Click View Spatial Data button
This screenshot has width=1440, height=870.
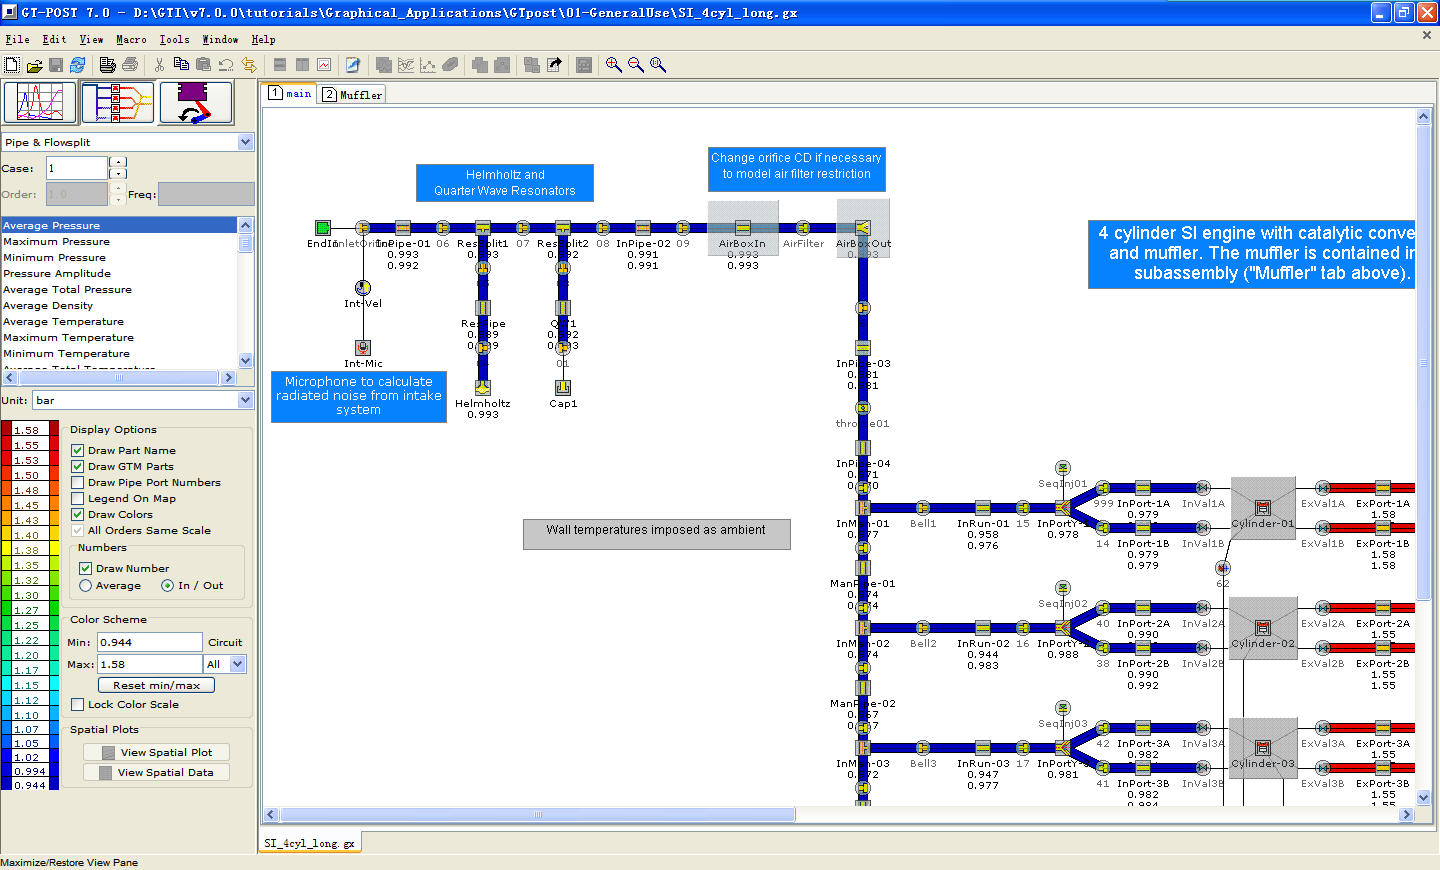(x=156, y=773)
